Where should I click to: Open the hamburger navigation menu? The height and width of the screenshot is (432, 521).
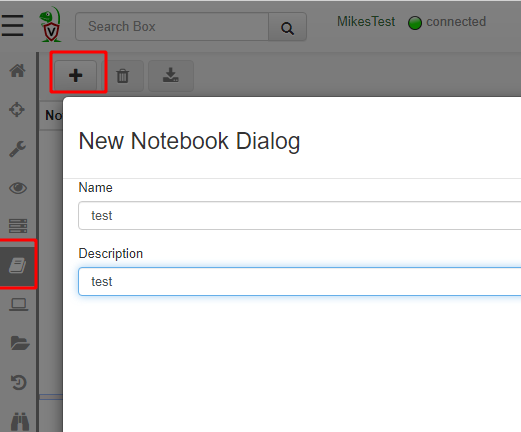(x=12, y=26)
